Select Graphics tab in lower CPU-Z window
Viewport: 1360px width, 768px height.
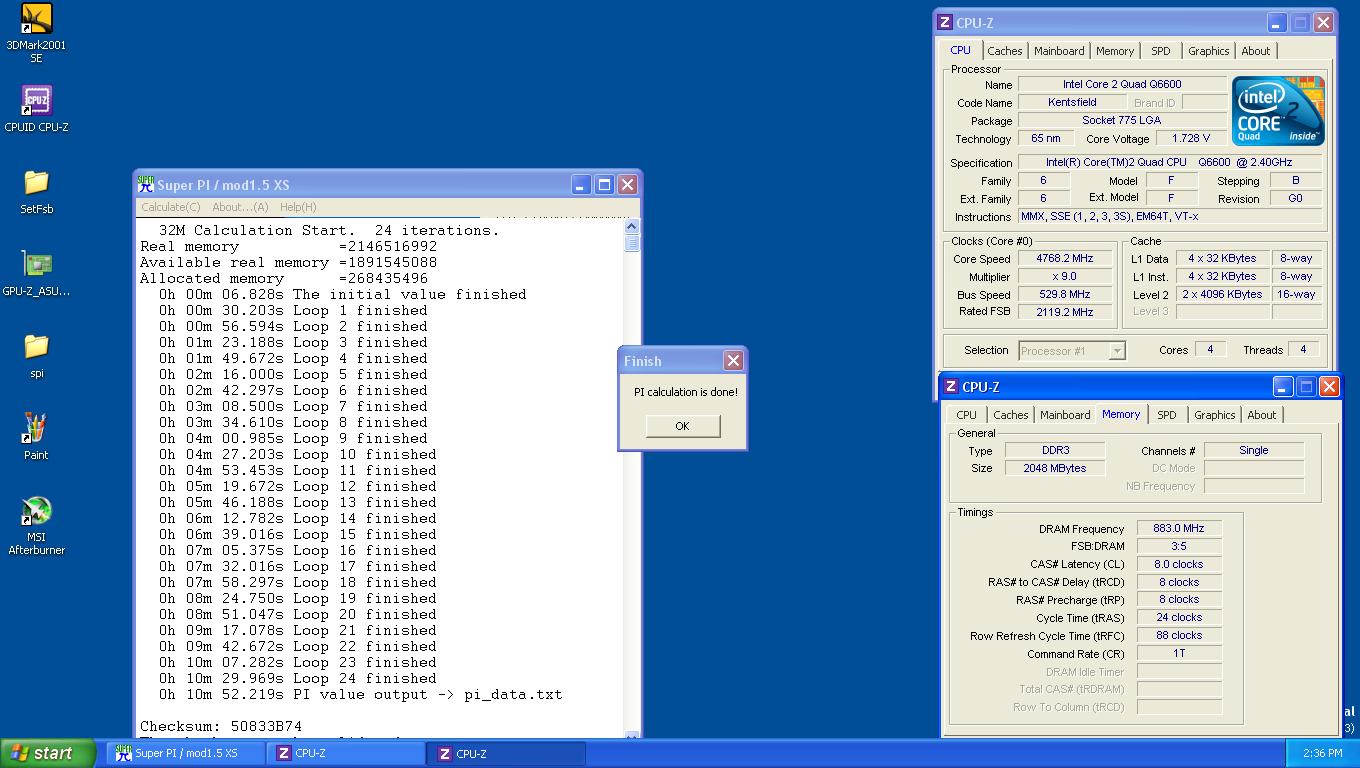(1214, 415)
